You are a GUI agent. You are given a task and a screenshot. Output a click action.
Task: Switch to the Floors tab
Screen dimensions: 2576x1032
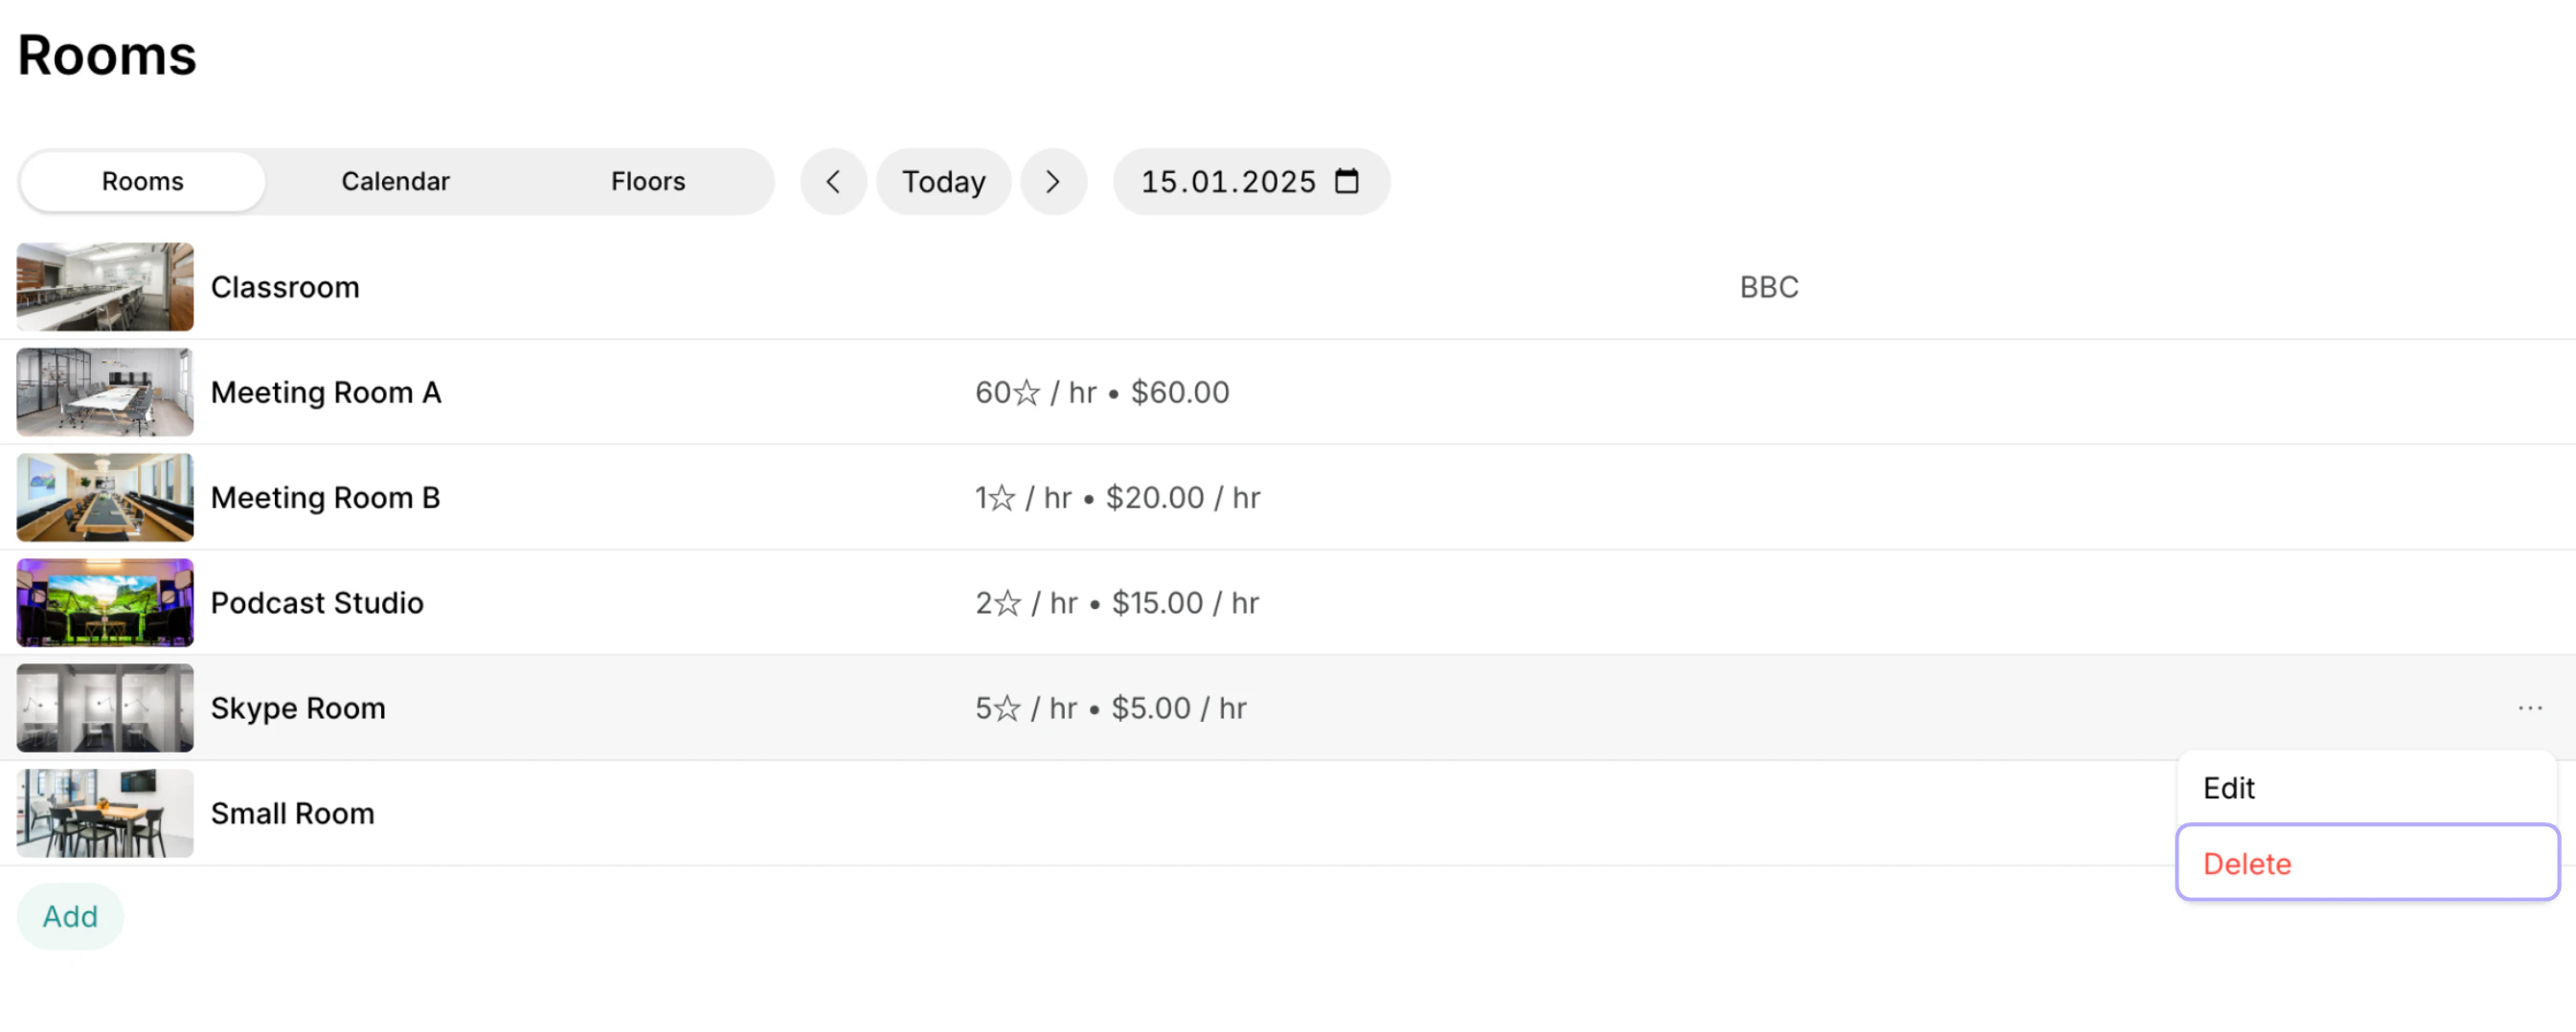click(x=648, y=182)
